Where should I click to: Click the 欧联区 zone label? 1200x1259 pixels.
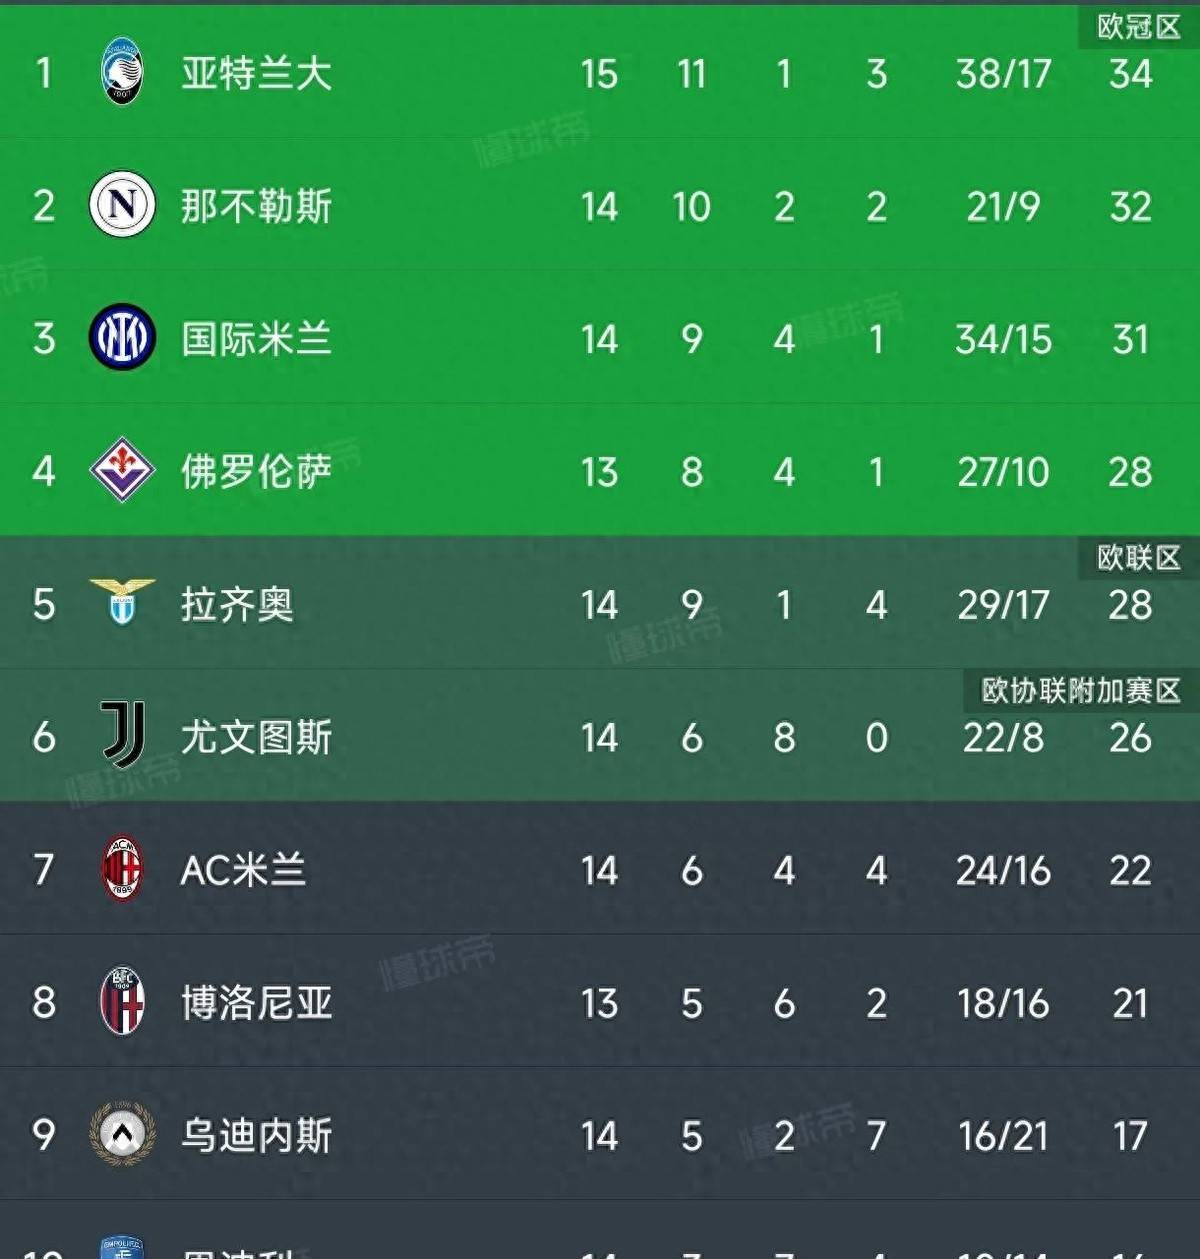1138,557
